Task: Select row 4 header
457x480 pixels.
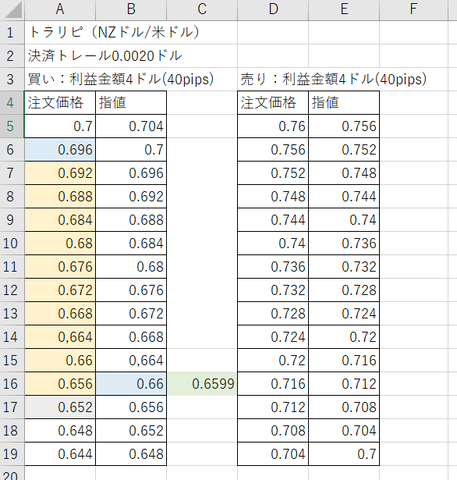Action: (12, 102)
